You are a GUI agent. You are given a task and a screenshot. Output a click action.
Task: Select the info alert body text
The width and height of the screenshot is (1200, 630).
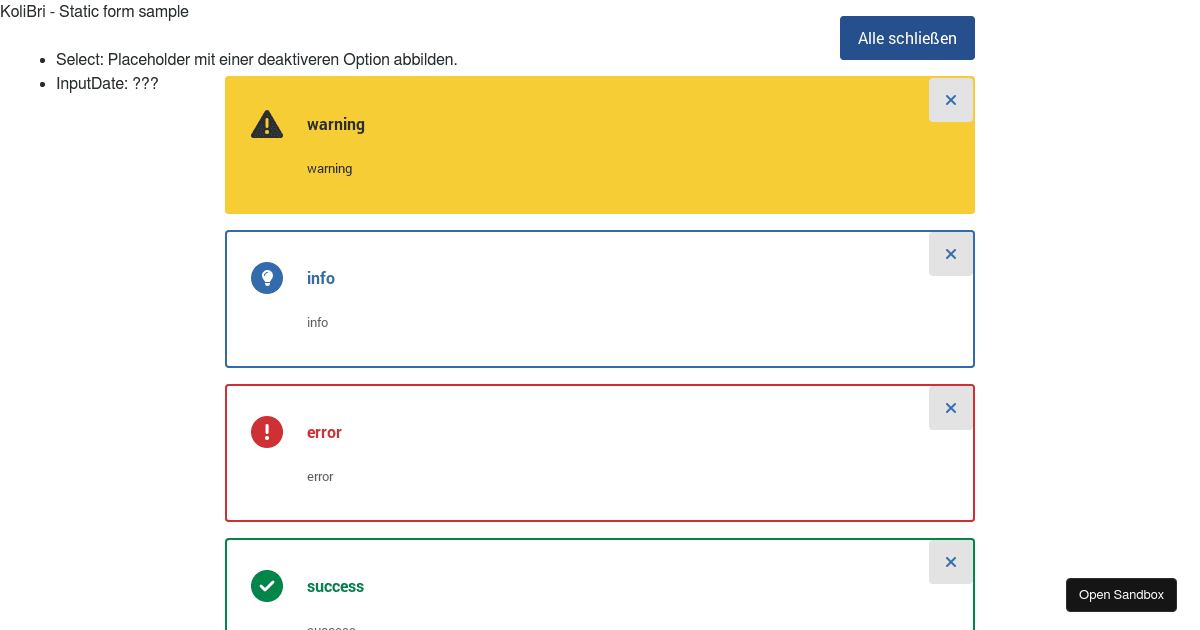tap(317, 322)
